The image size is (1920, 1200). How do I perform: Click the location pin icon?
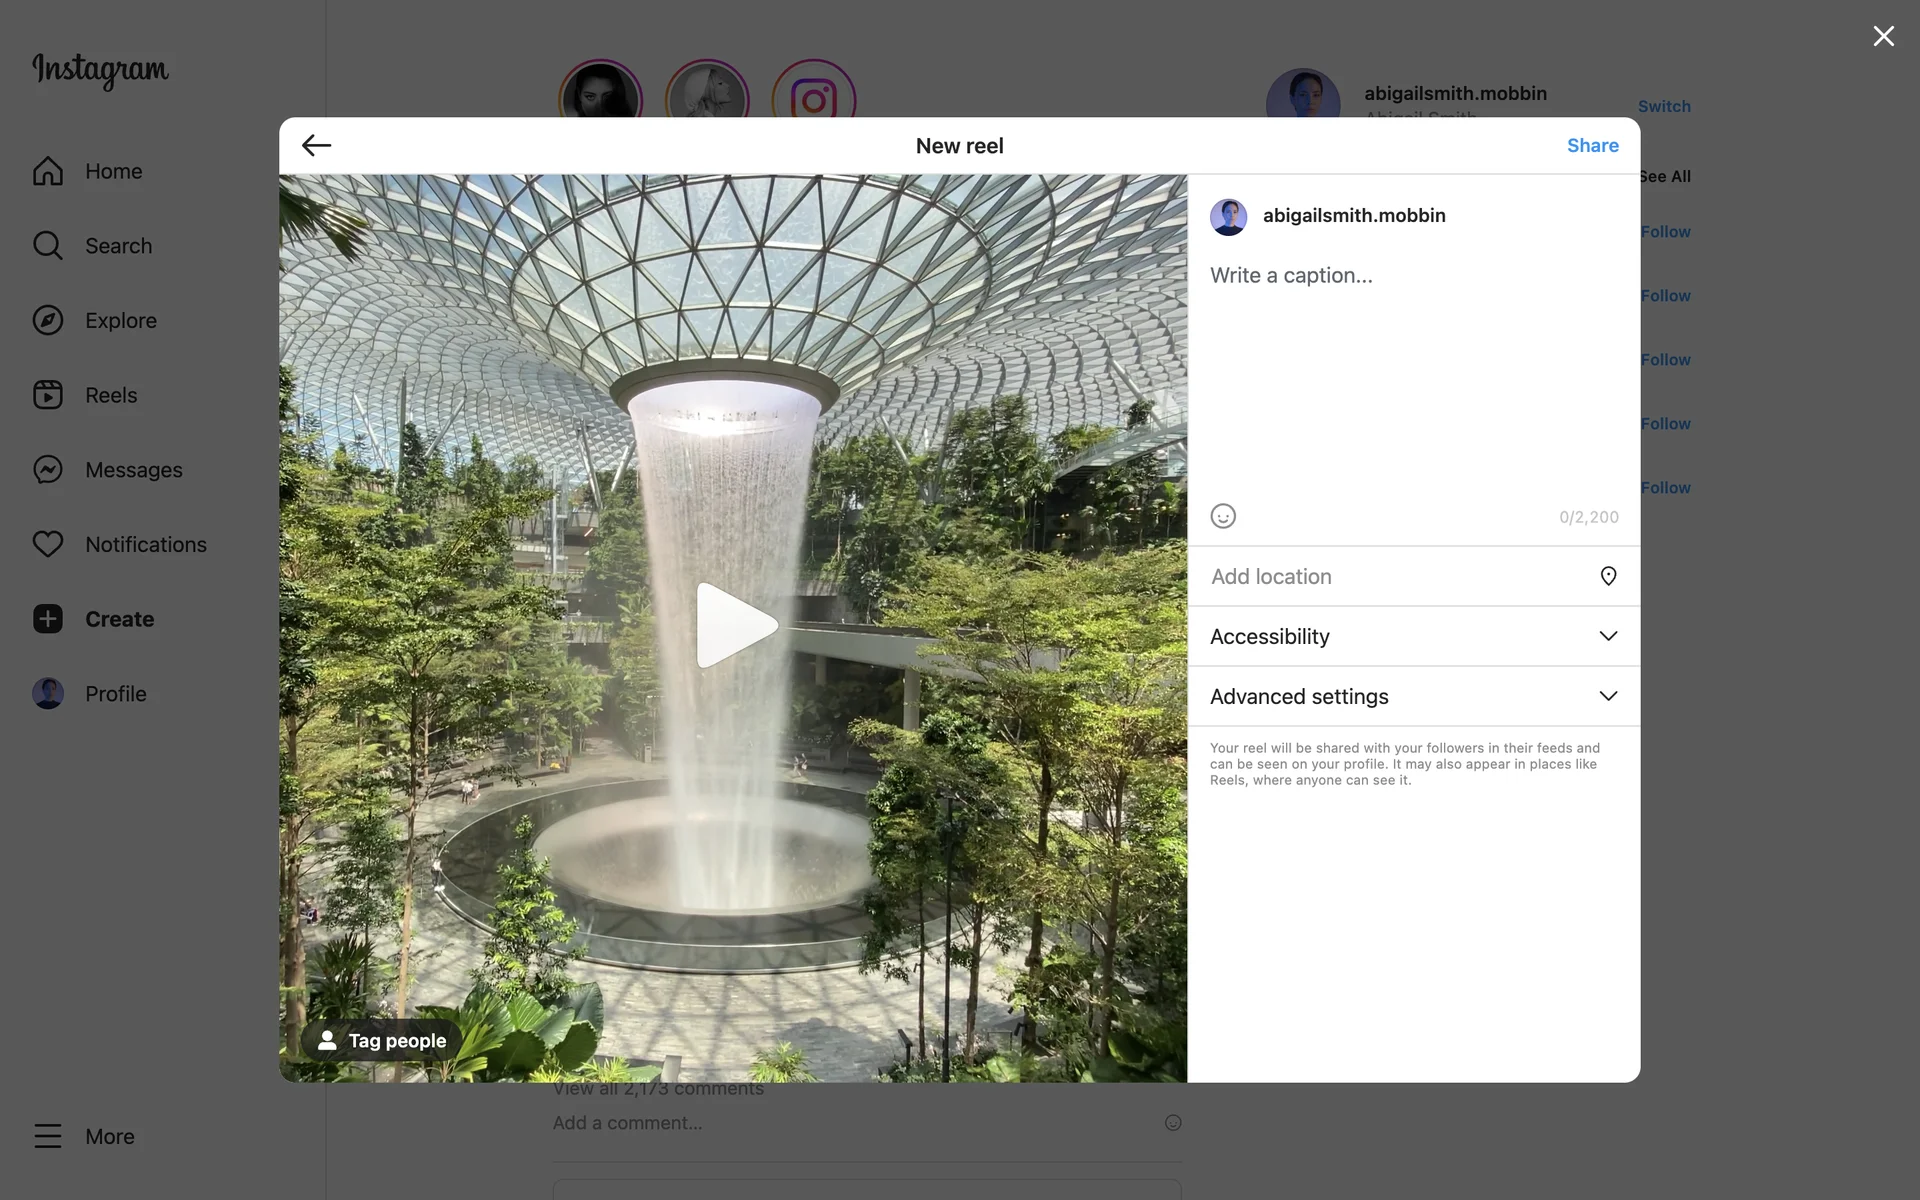[1608, 576]
